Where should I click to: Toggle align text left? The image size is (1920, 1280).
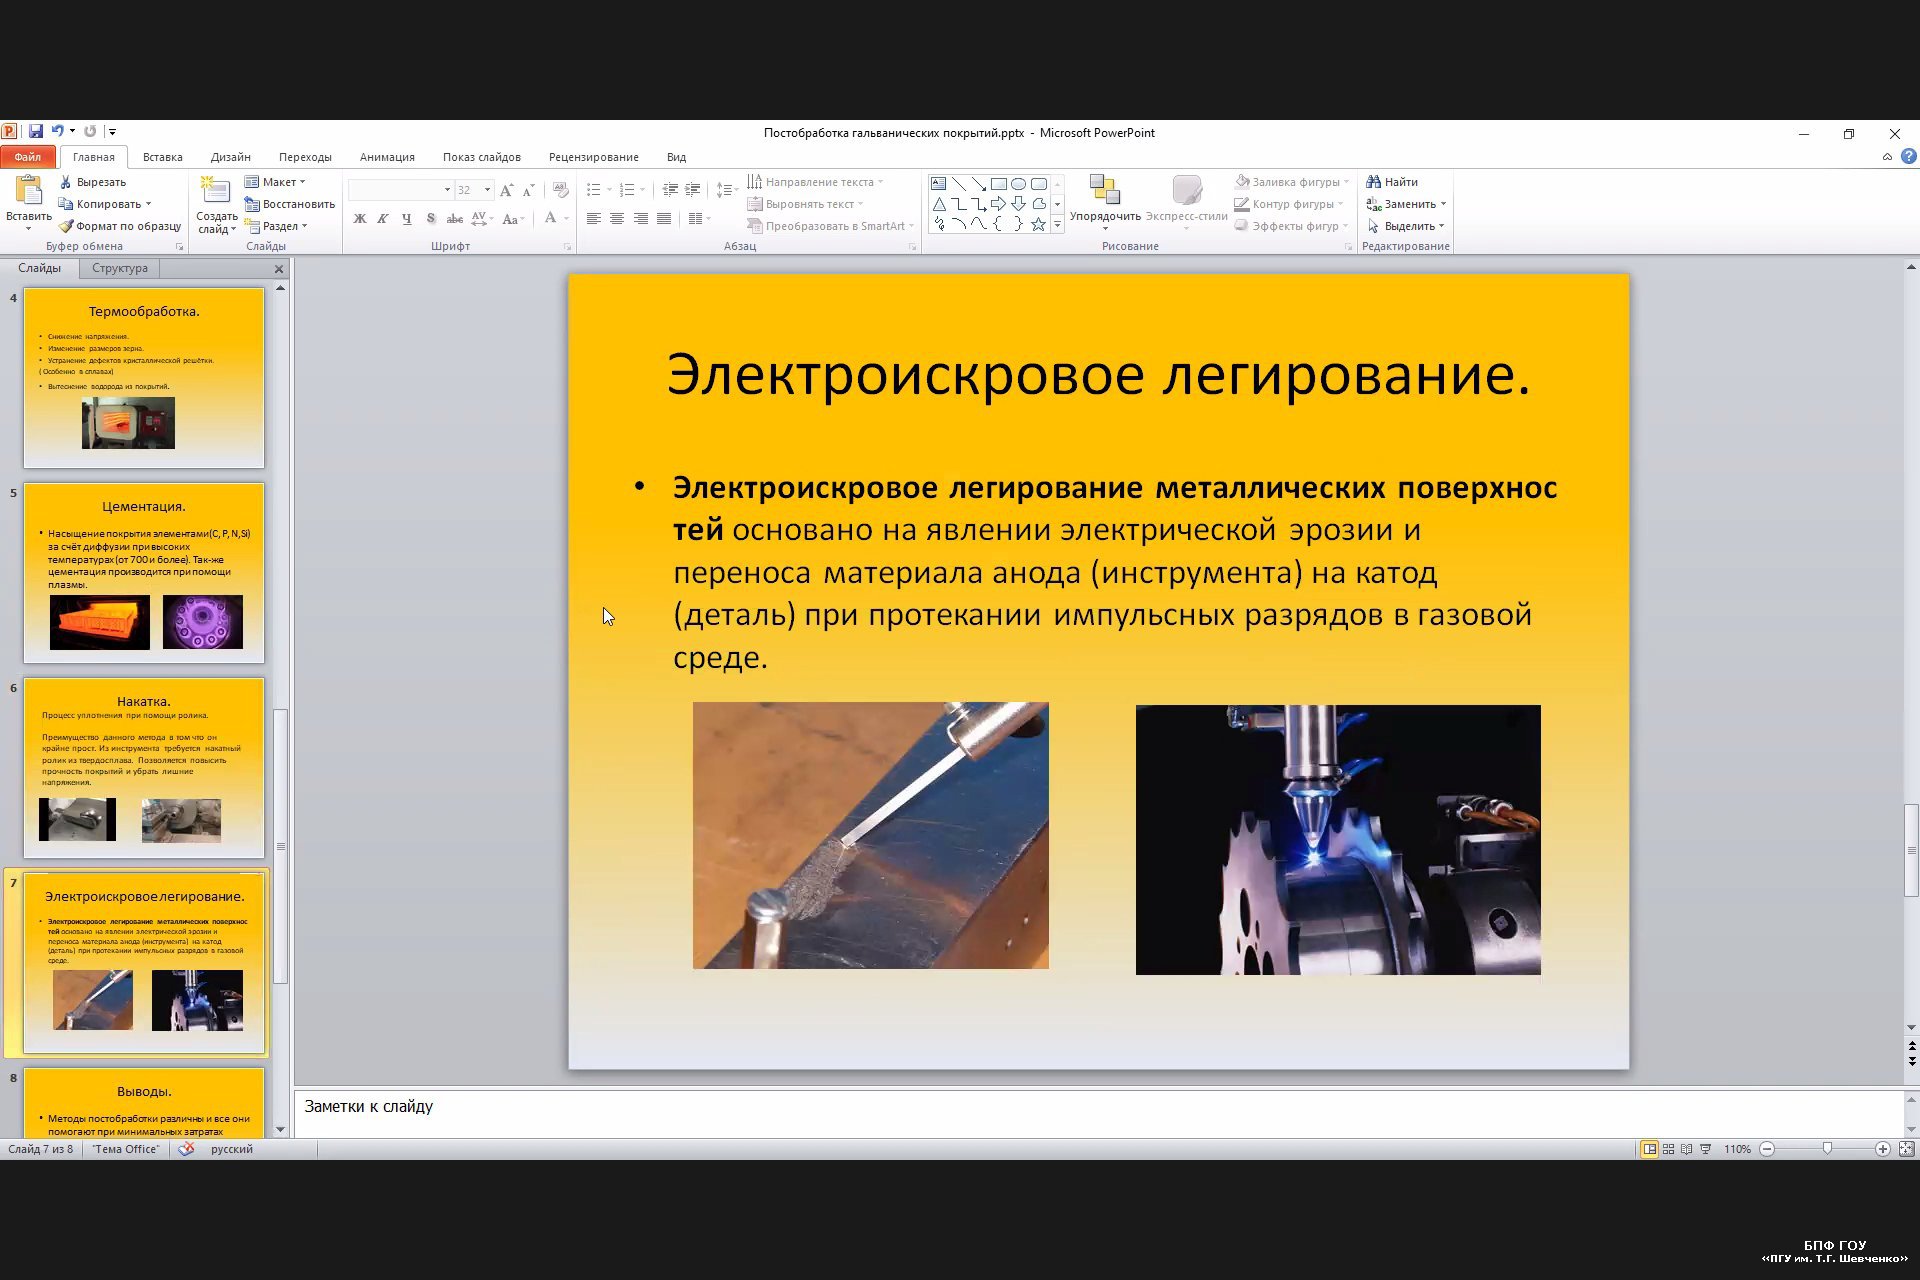click(594, 219)
